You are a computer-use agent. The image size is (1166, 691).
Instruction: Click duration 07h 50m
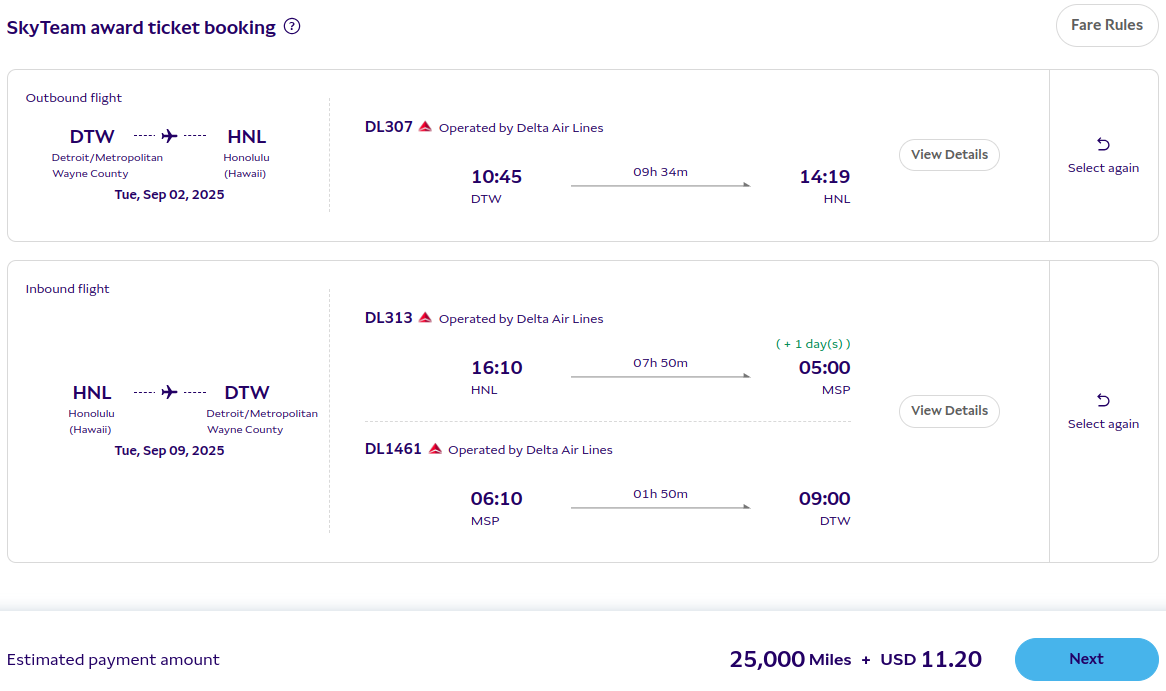click(x=660, y=363)
